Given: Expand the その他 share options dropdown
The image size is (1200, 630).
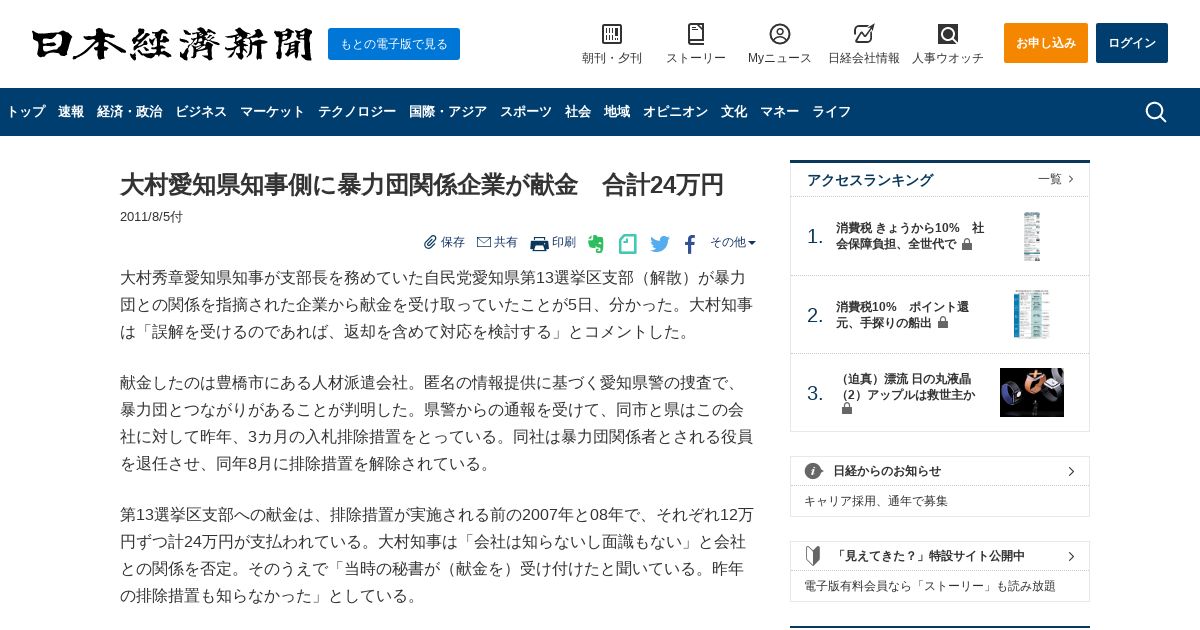Looking at the screenshot, I should (x=733, y=242).
